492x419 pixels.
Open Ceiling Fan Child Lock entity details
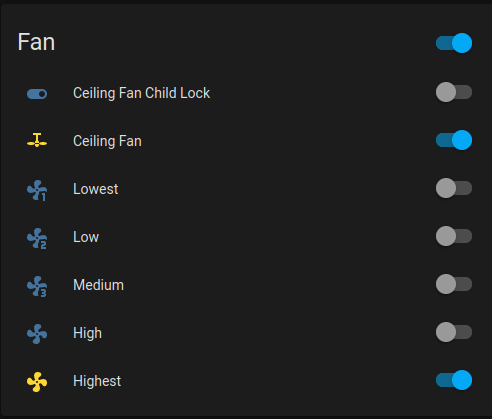pyautogui.click(x=142, y=93)
